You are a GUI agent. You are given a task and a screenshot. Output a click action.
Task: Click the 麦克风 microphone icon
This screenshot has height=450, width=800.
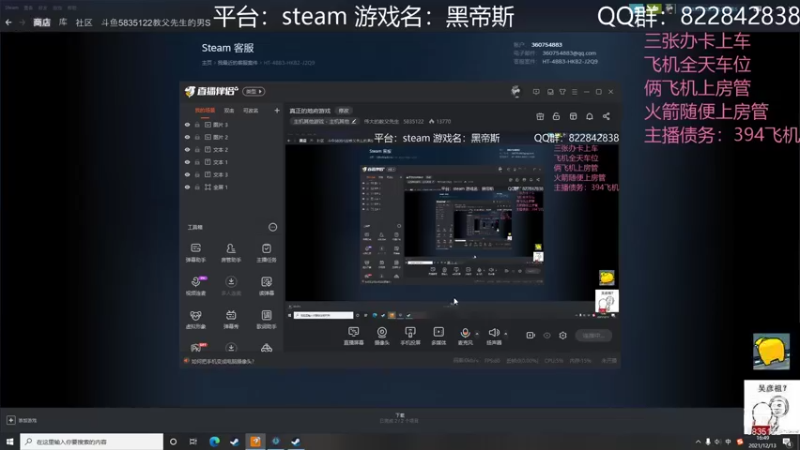(x=465, y=333)
